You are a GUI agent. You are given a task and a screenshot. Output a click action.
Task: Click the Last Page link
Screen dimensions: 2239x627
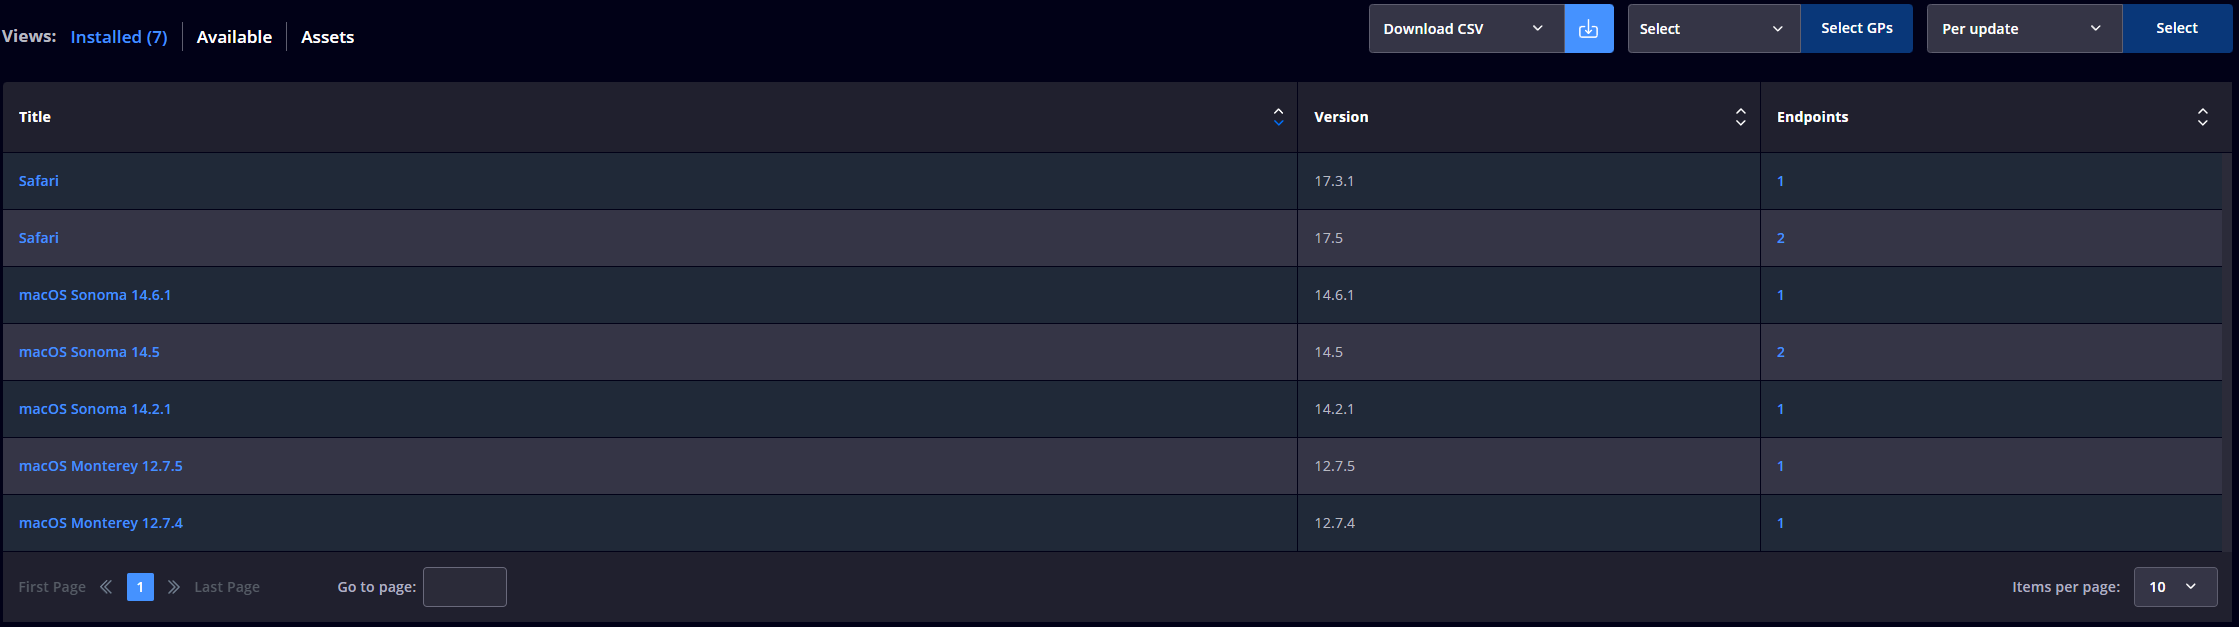pyautogui.click(x=227, y=587)
